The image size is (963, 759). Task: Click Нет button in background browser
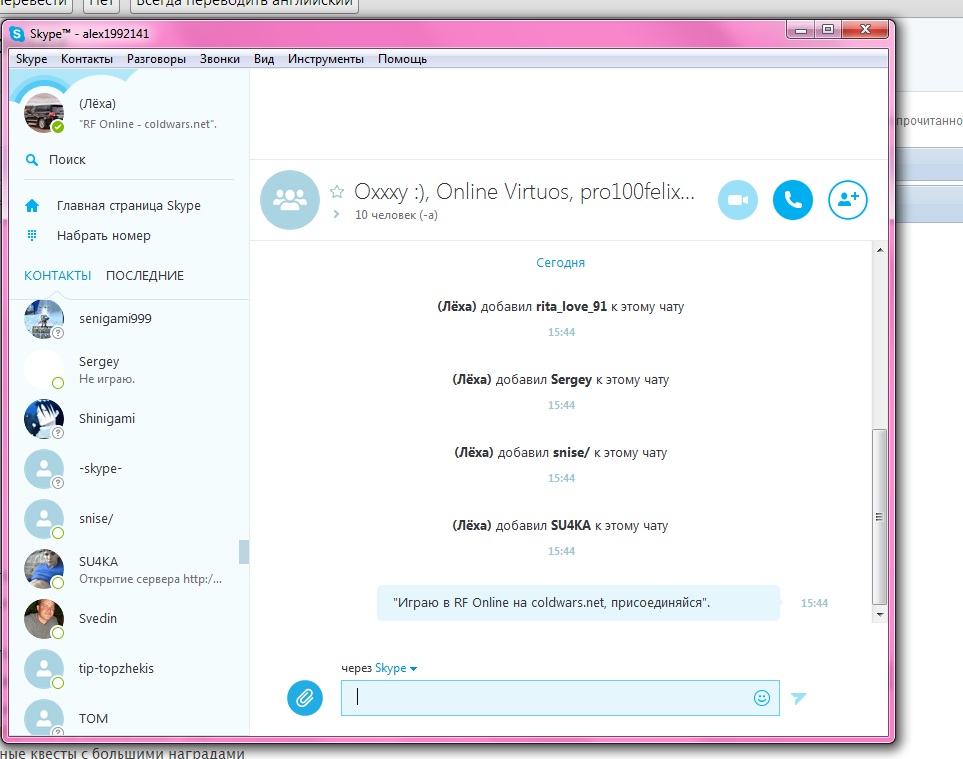click(x=102, y=4)
